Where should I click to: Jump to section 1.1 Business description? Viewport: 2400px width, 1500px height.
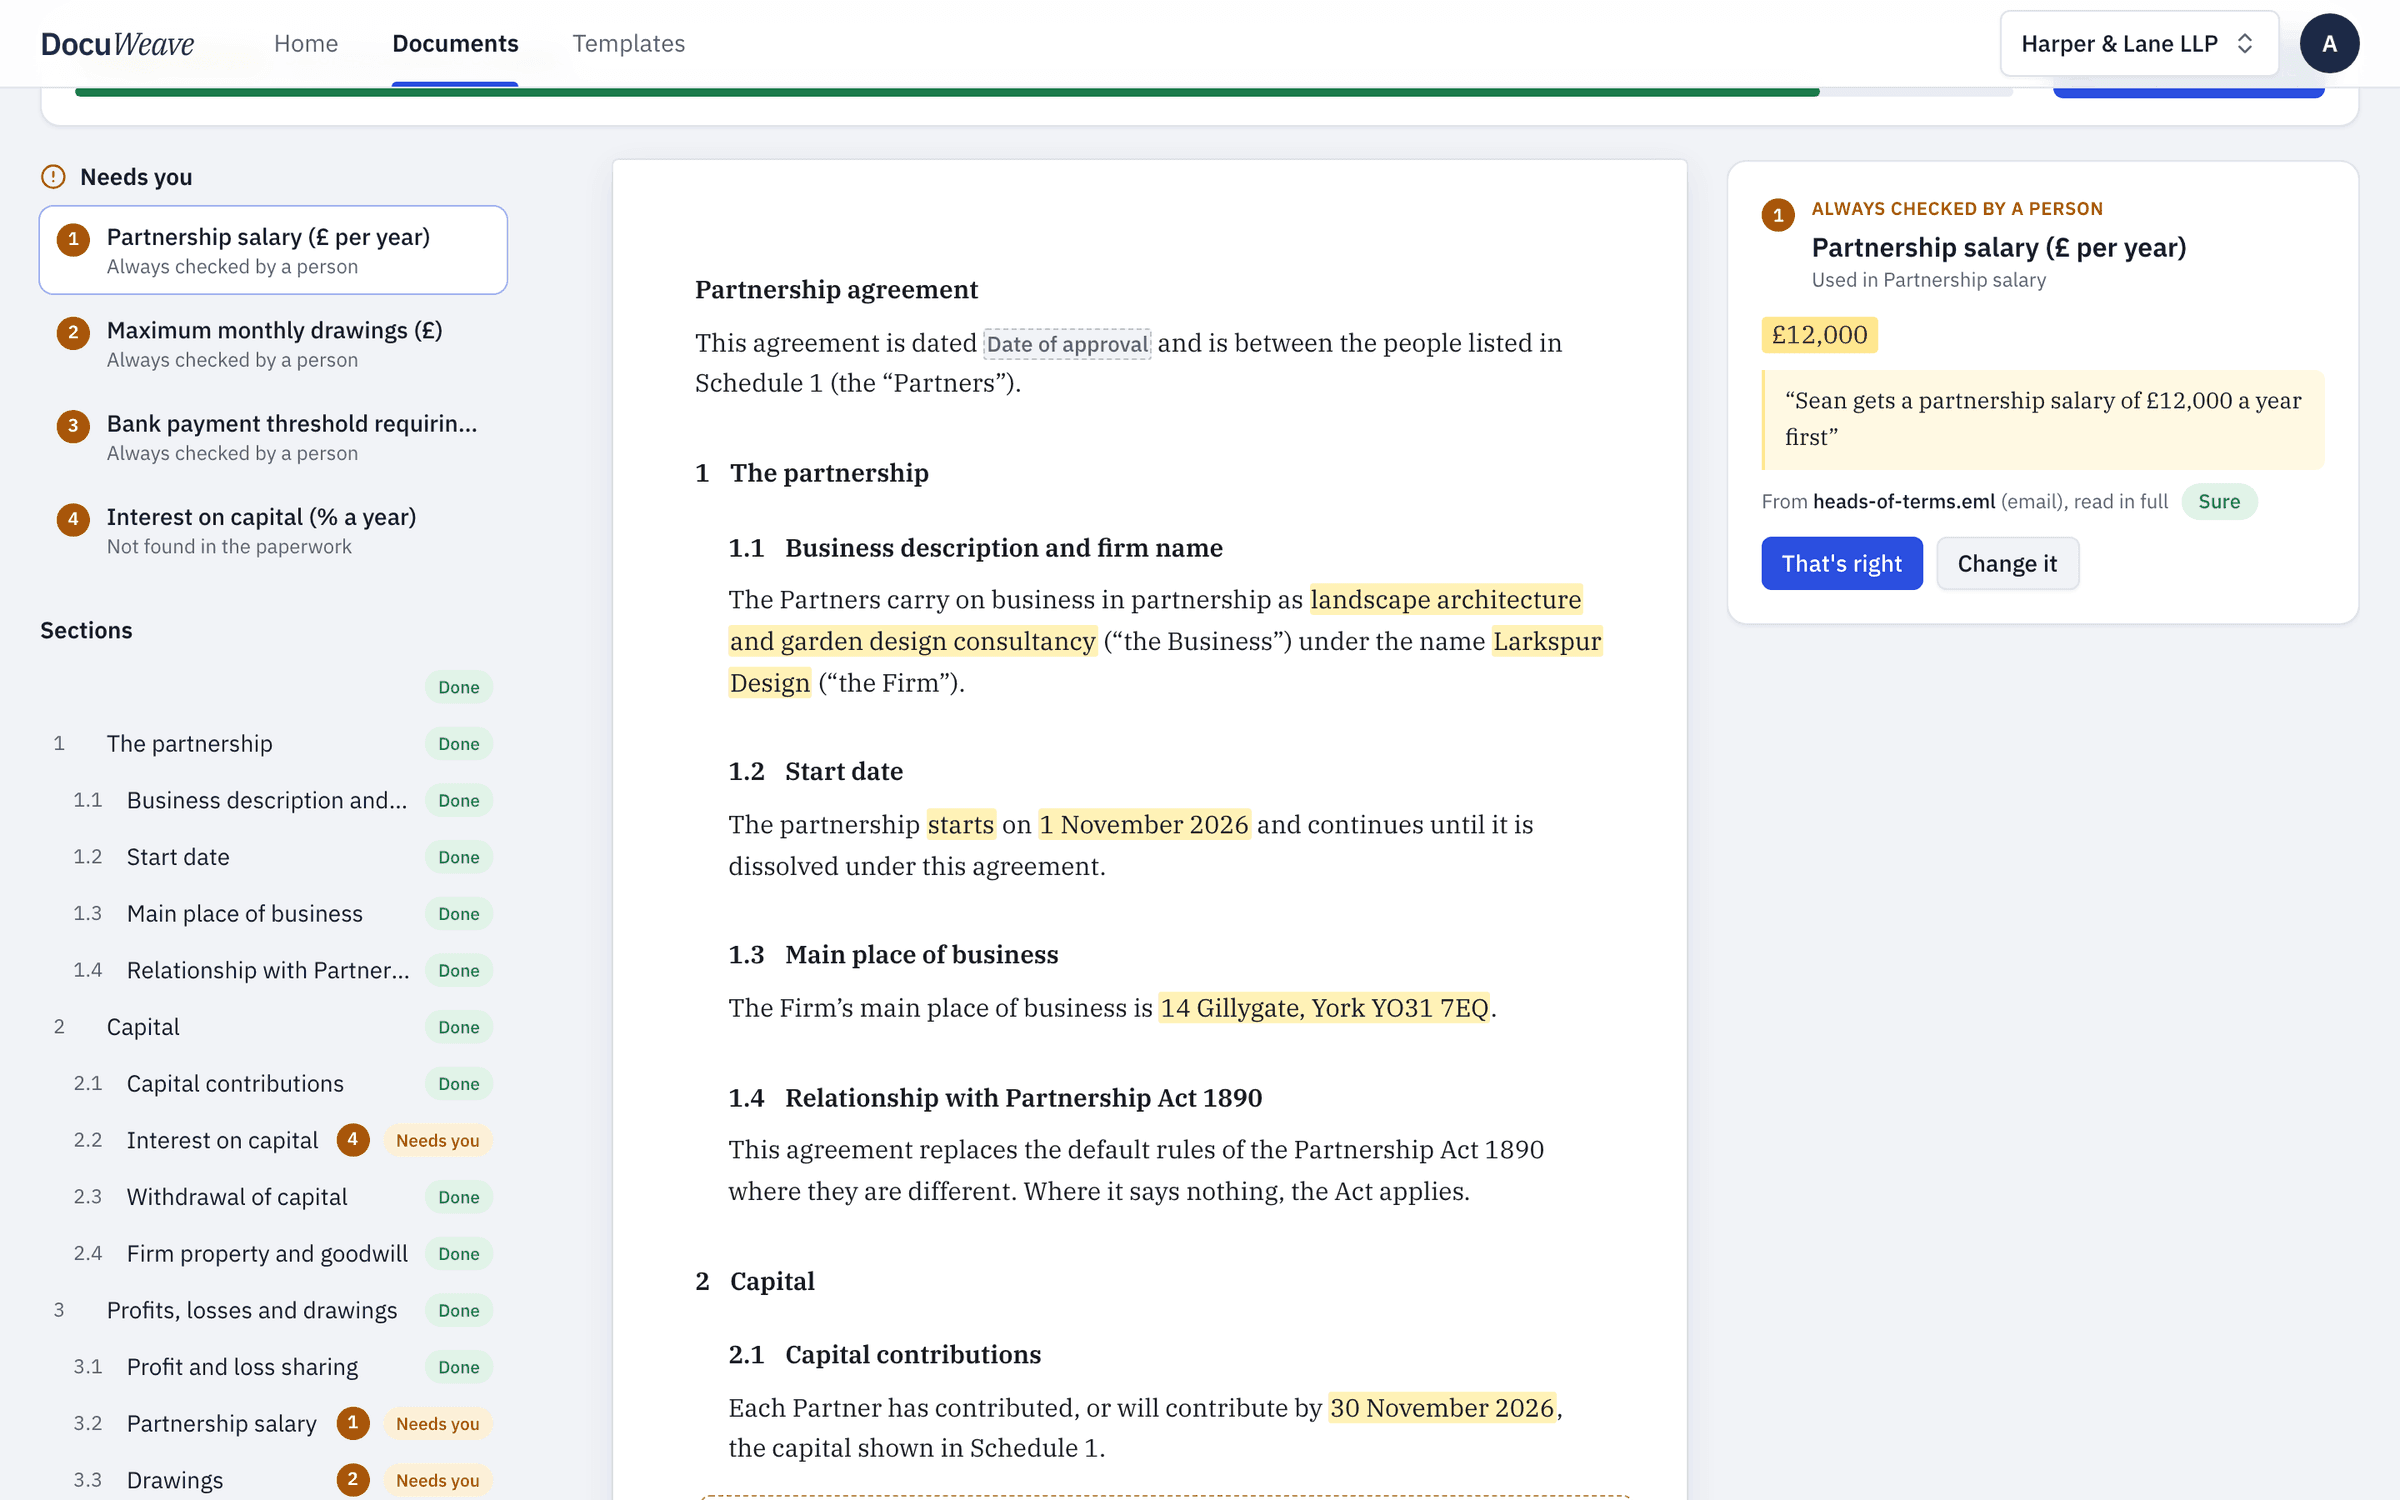click(x=273, y=800)
